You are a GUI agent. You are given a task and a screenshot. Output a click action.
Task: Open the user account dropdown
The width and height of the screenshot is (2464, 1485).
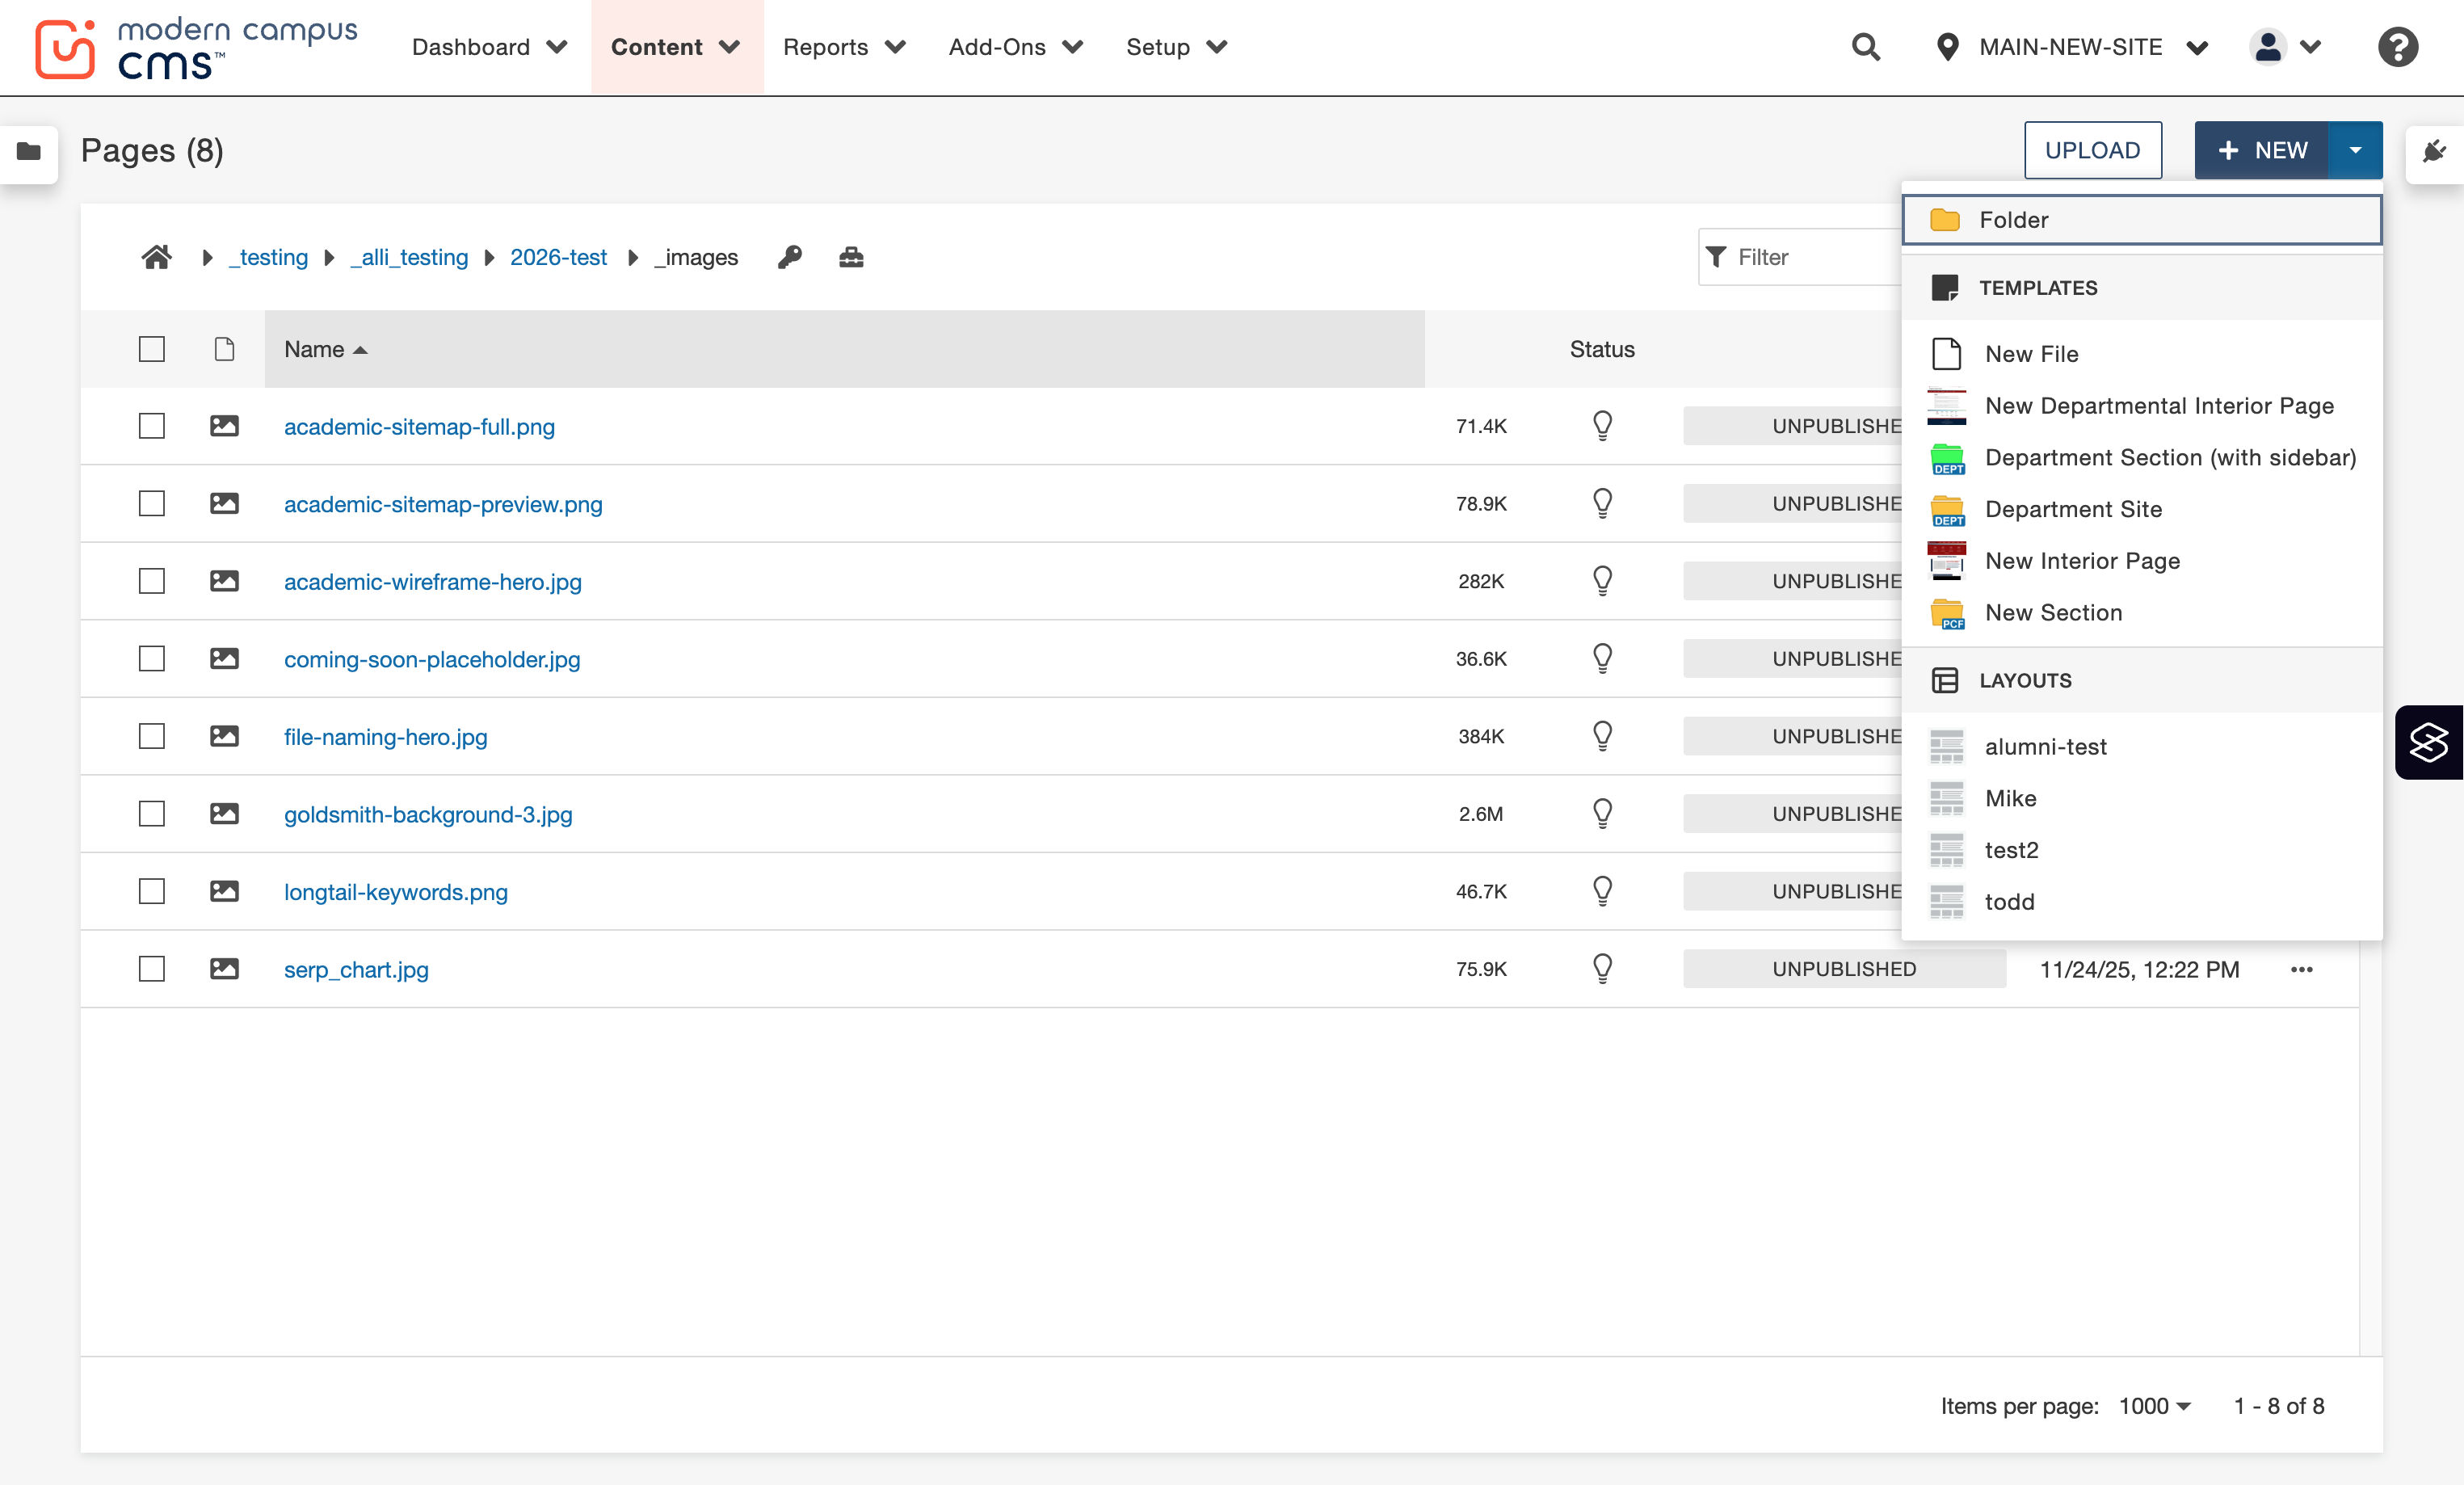pos(2286,47)
